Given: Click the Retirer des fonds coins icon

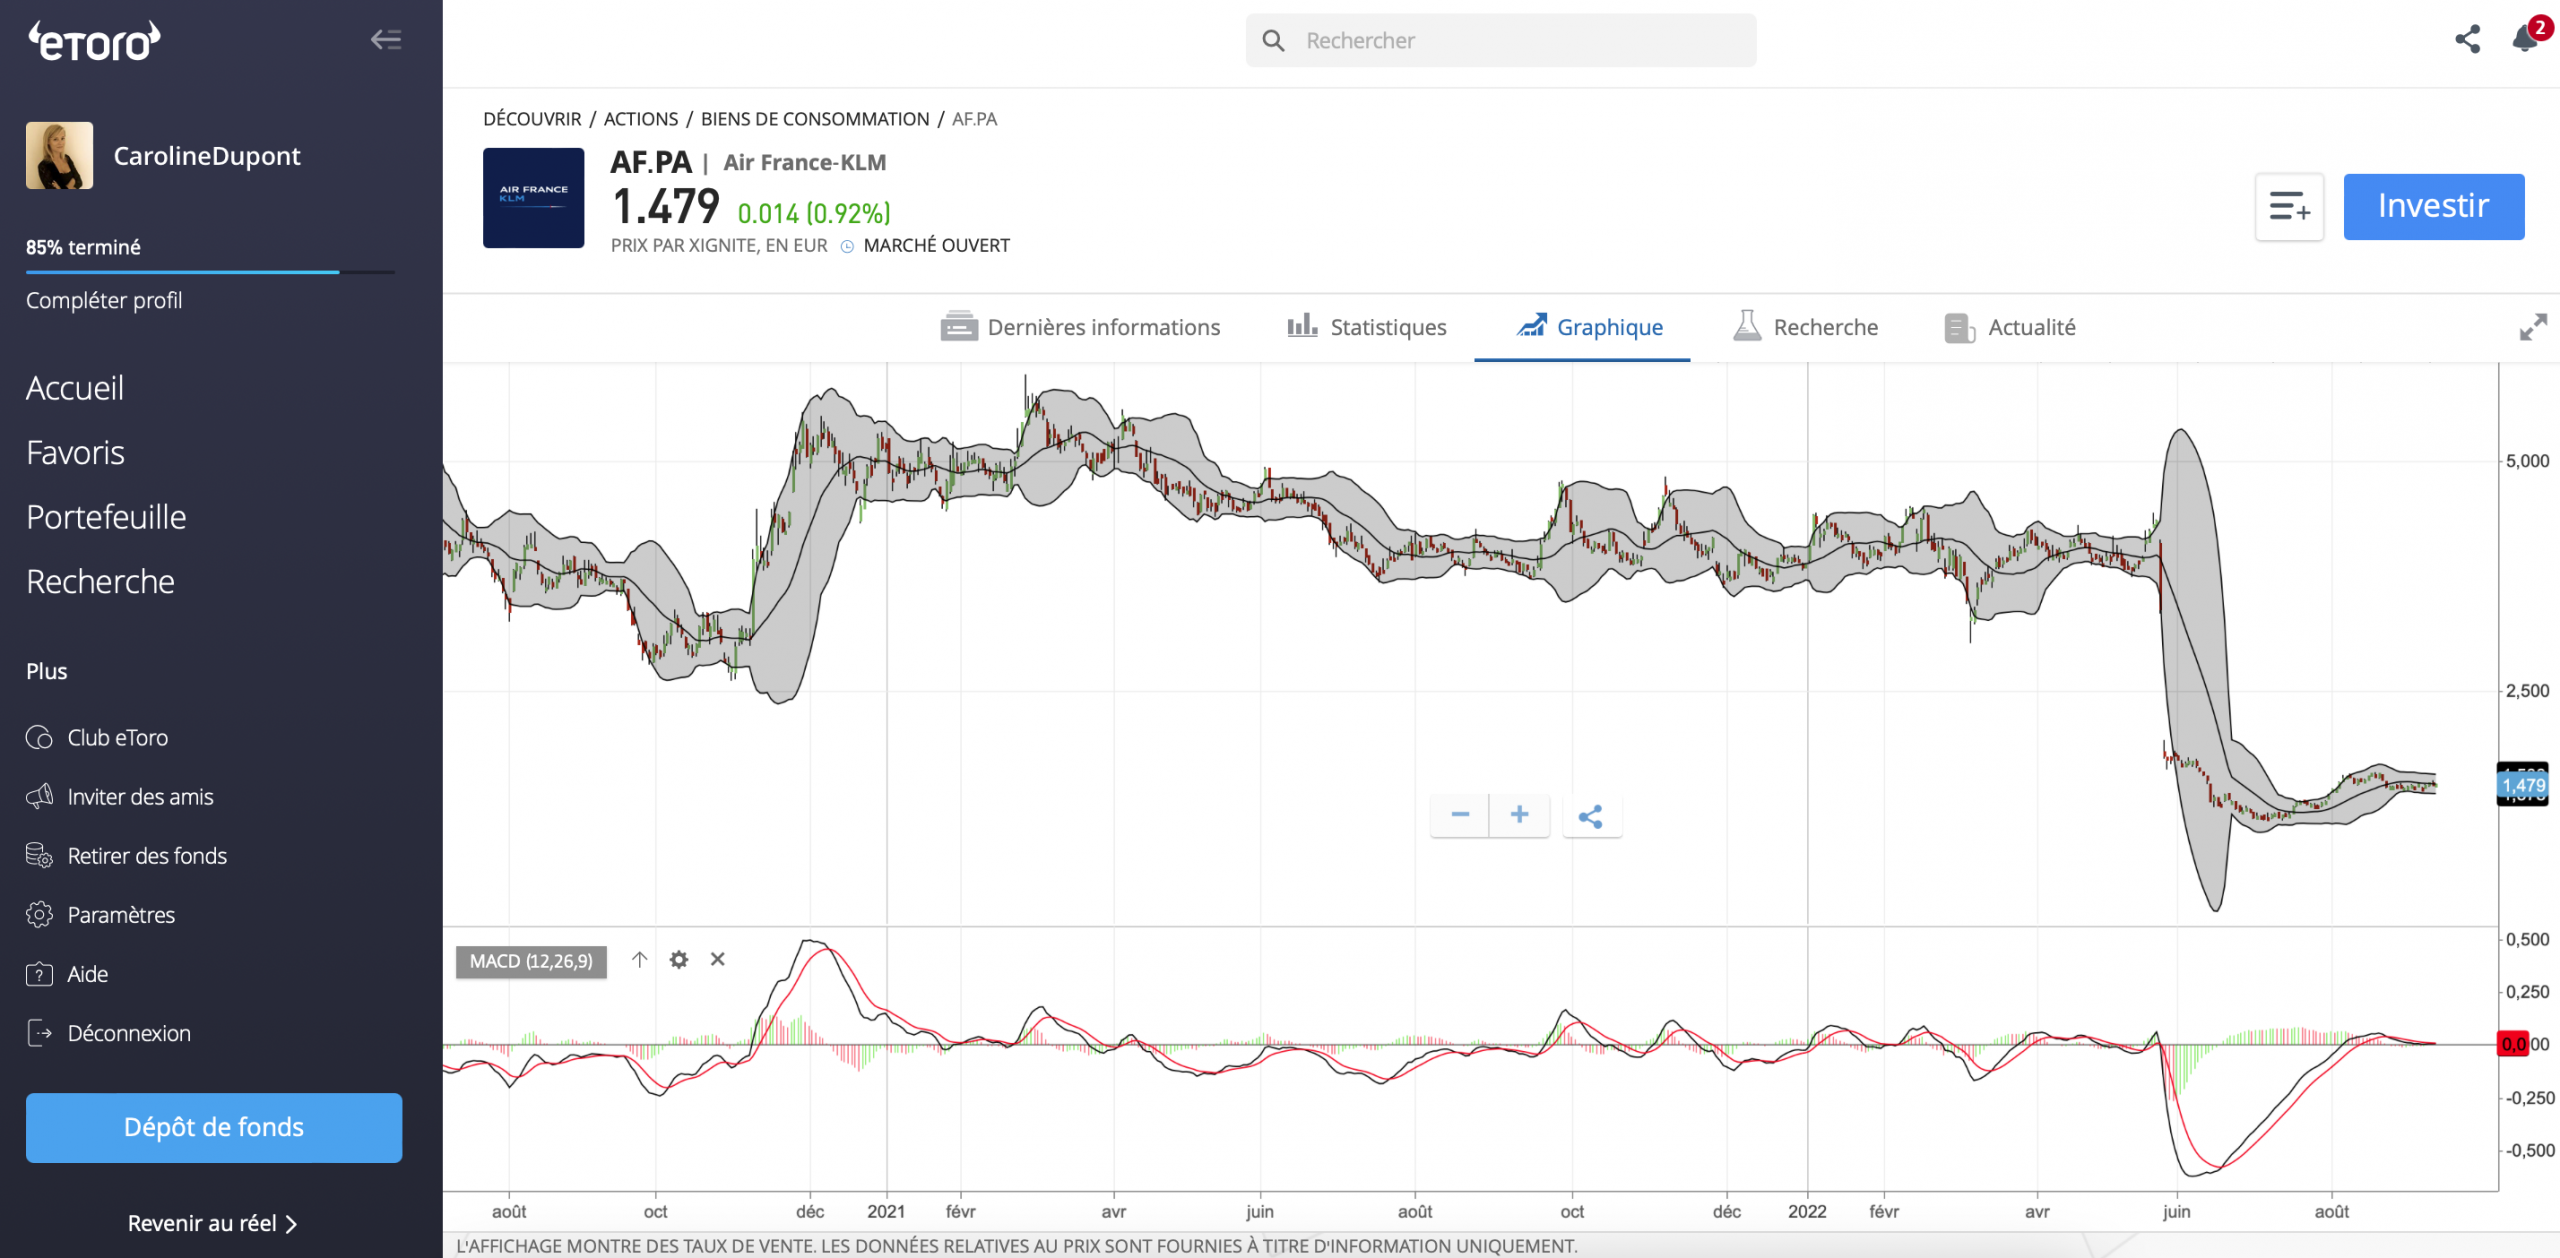Looking at the screenshot, I should tap(39, 856).
